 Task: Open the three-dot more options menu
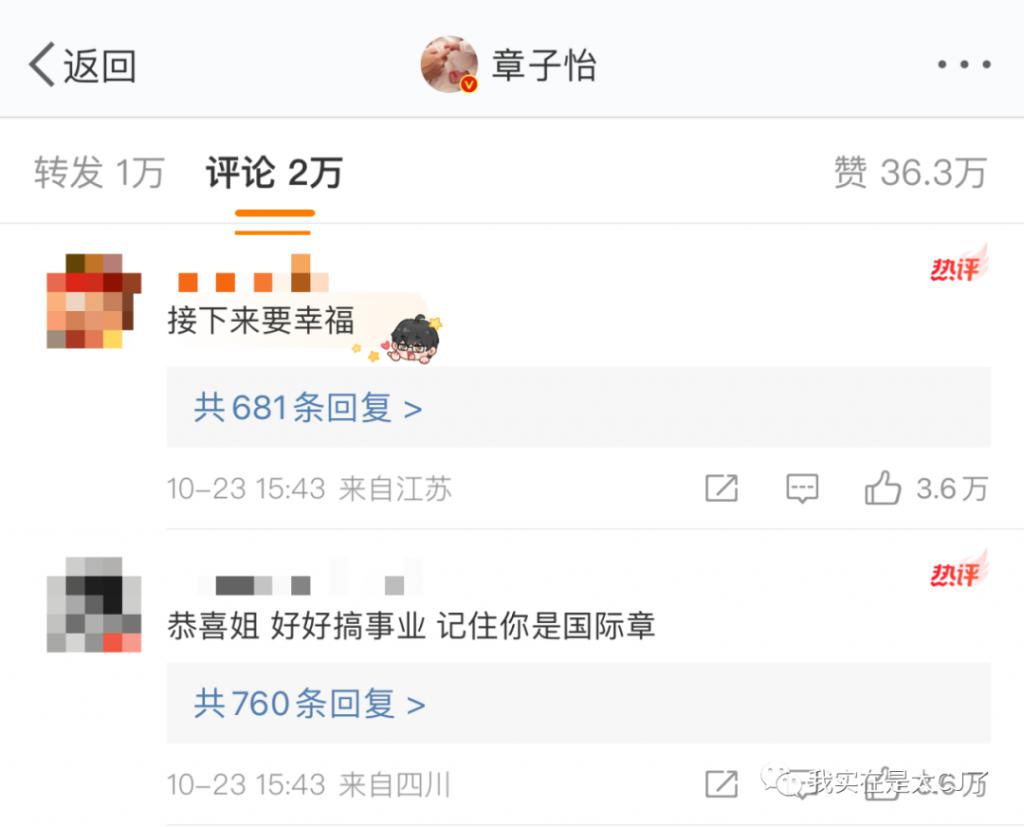click(964, 64)
